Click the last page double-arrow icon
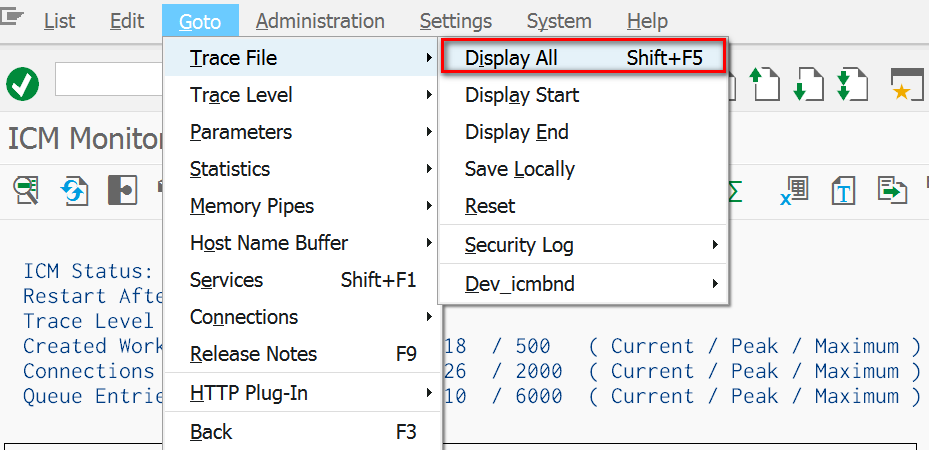 [x=852, y=83]
